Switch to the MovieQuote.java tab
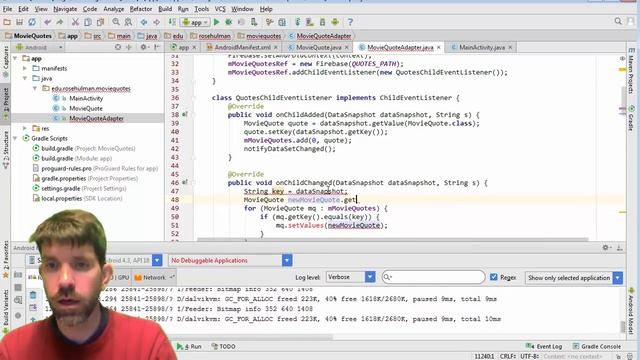The width and height of the screenshot is (640, 360). 319,47
